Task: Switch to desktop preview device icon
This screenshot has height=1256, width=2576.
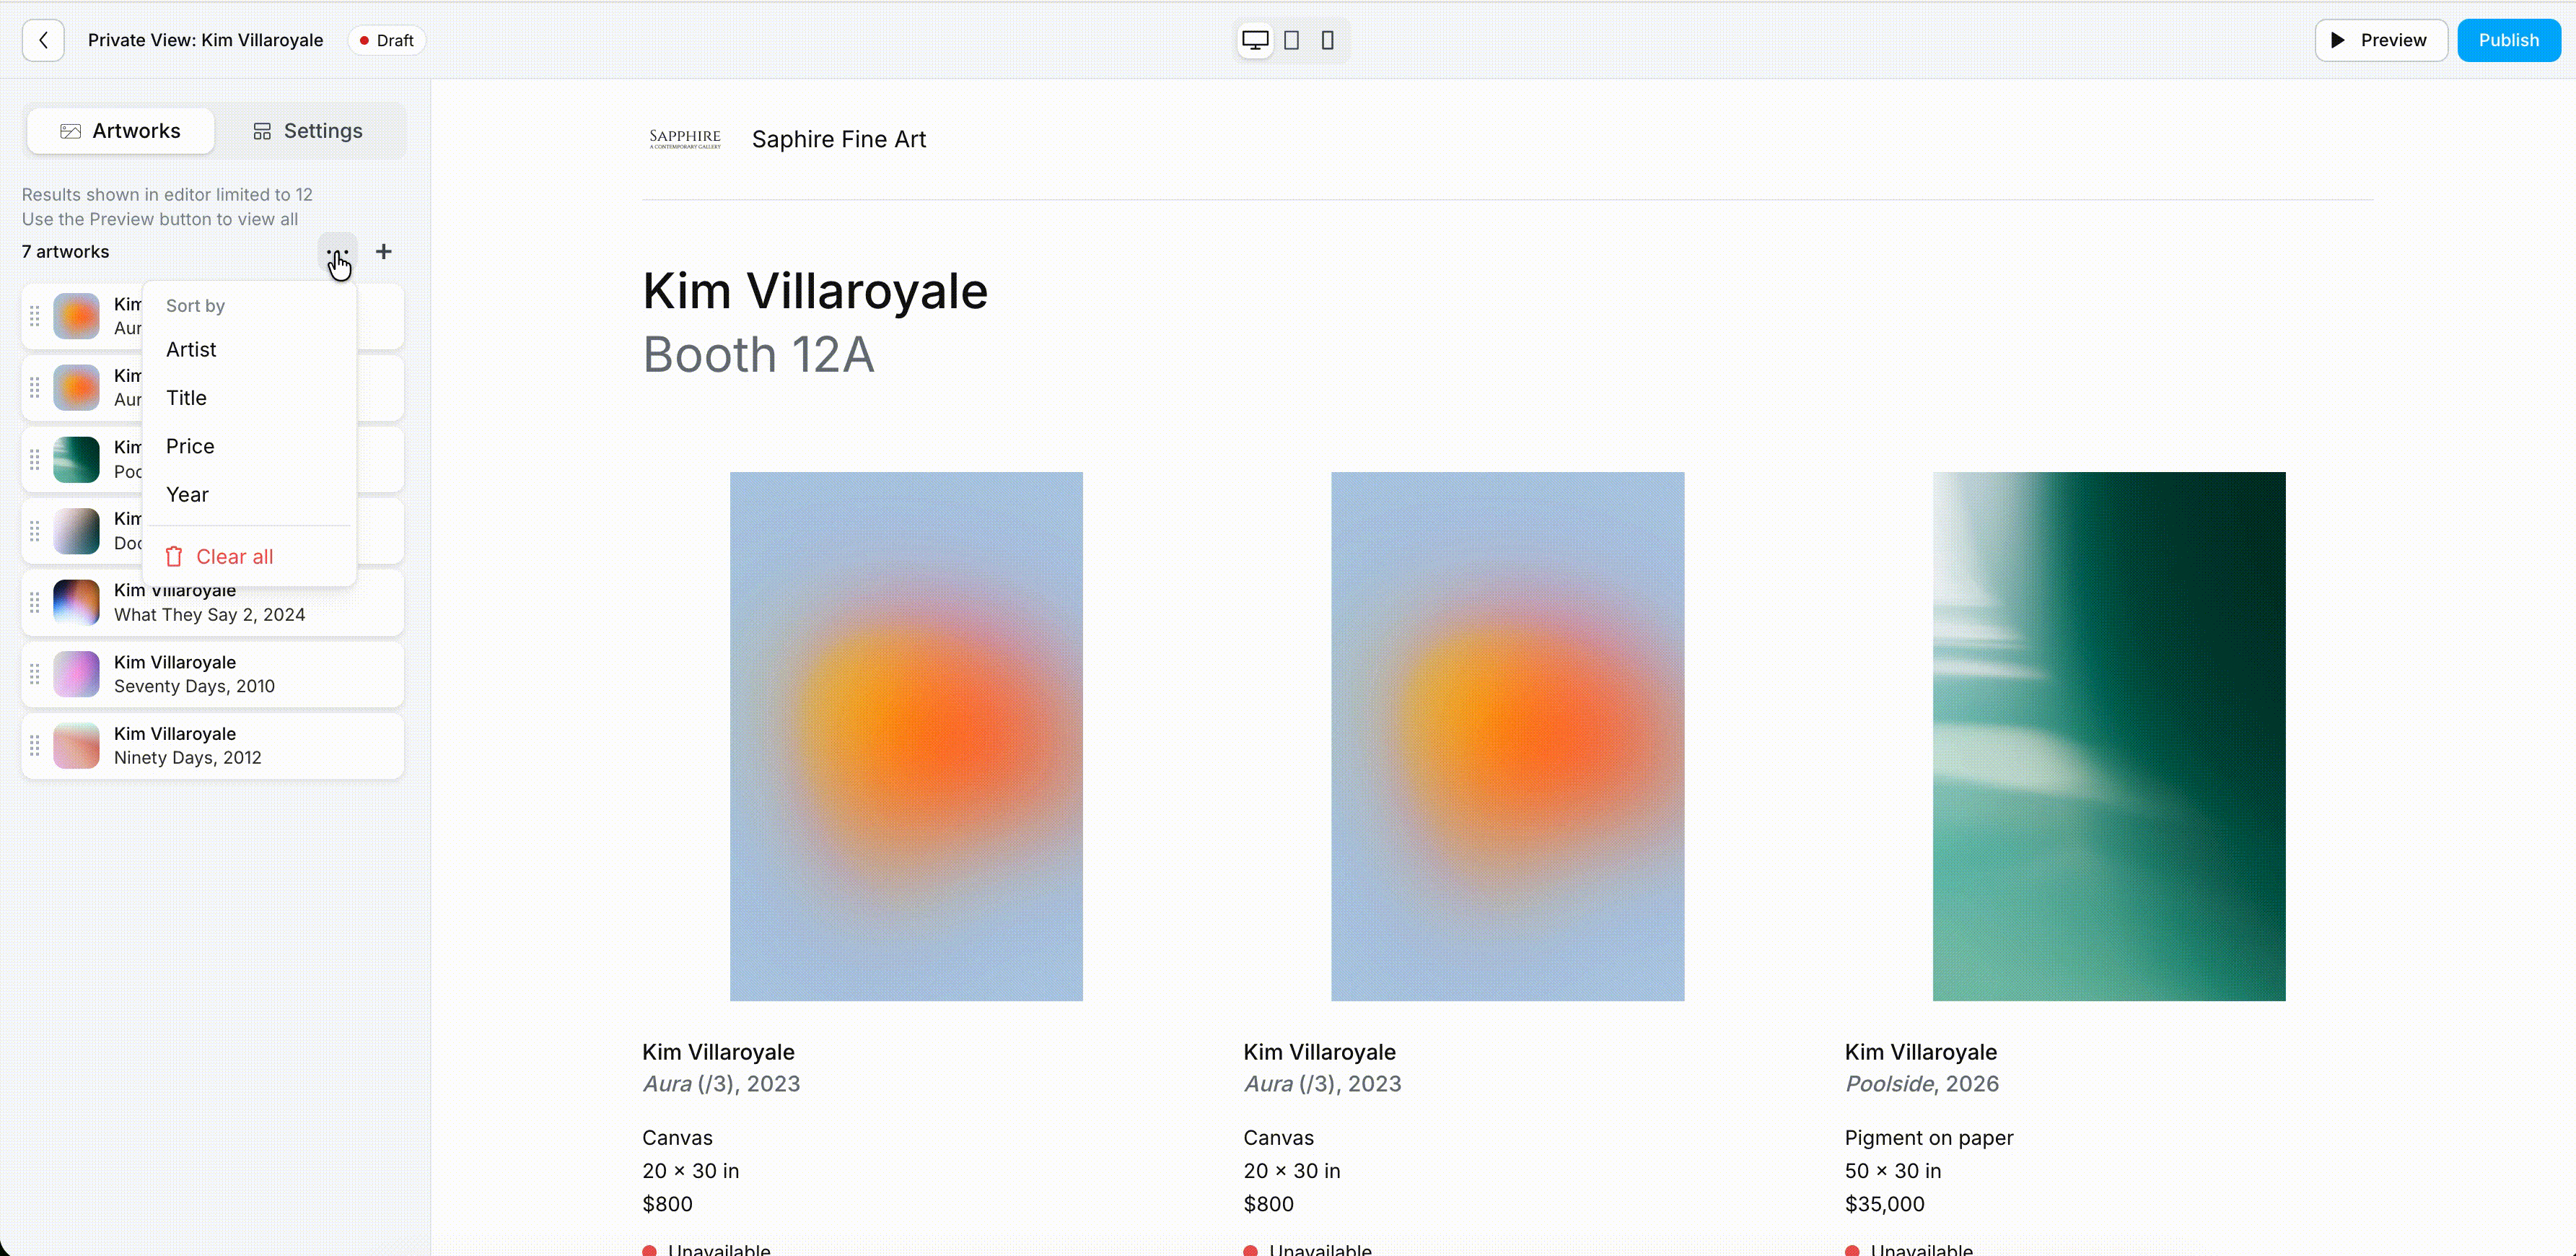Action: click(1255, 40)
